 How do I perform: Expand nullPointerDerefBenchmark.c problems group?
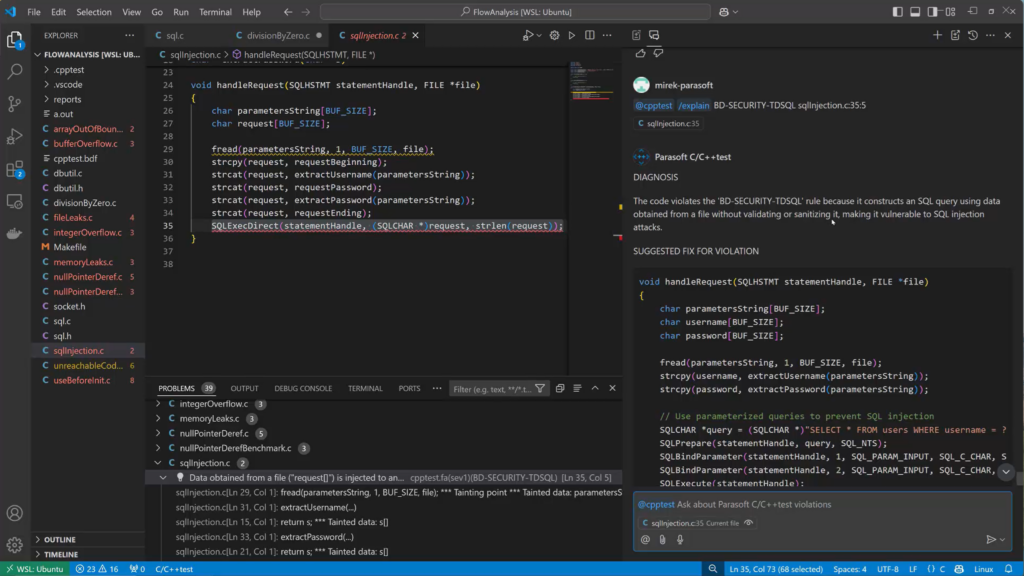[x=158, y=448]
